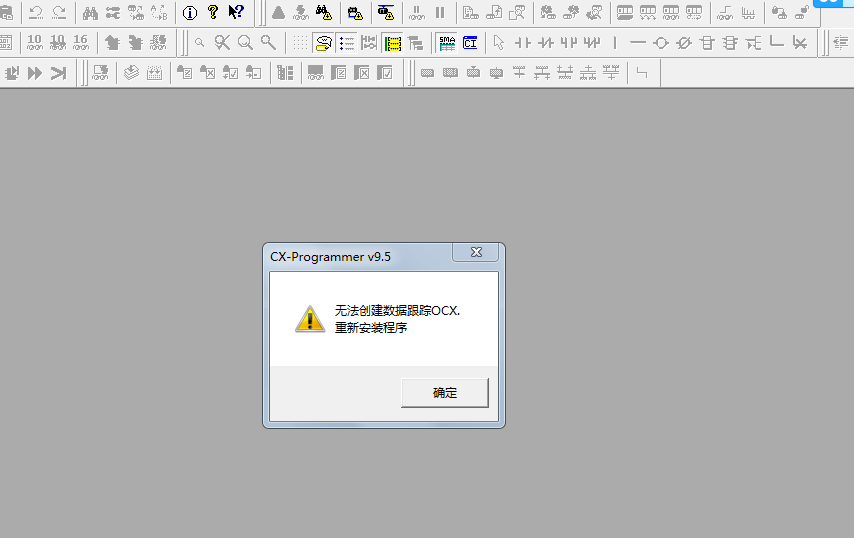Click the binoculars Find icon
Viewport: 854px width, 538px height.
pyautogui.click(x=90, y=13)
